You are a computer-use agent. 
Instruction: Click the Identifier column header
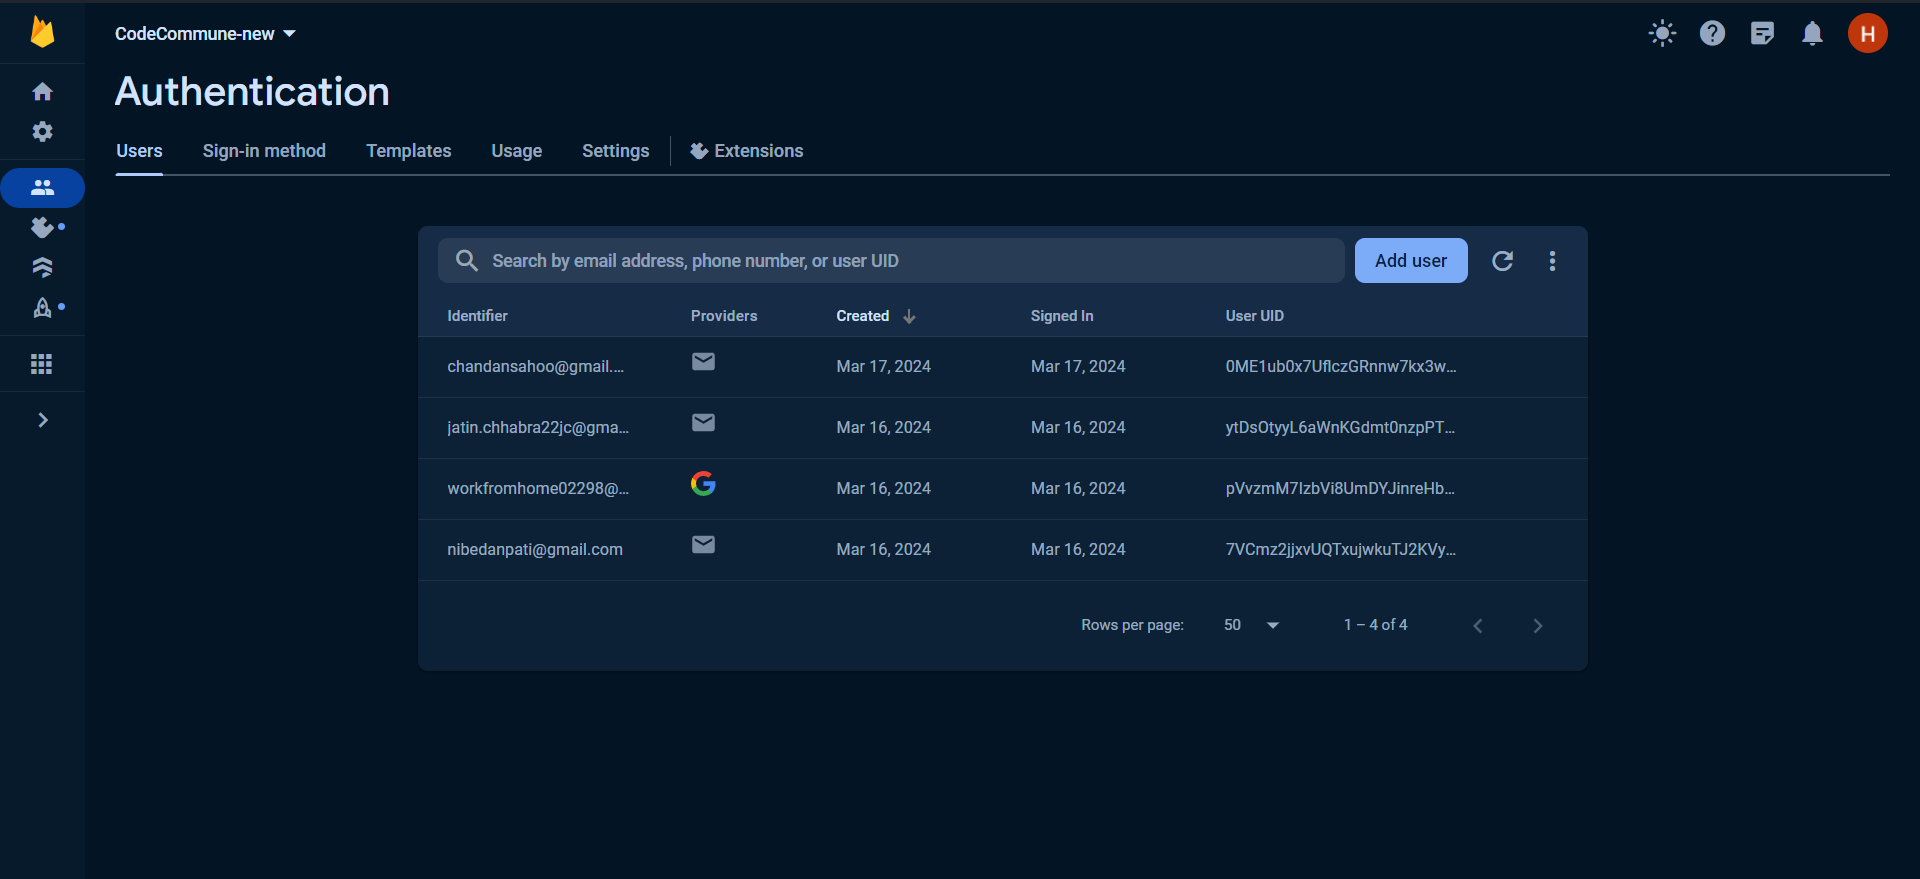(x=477, y=316)
